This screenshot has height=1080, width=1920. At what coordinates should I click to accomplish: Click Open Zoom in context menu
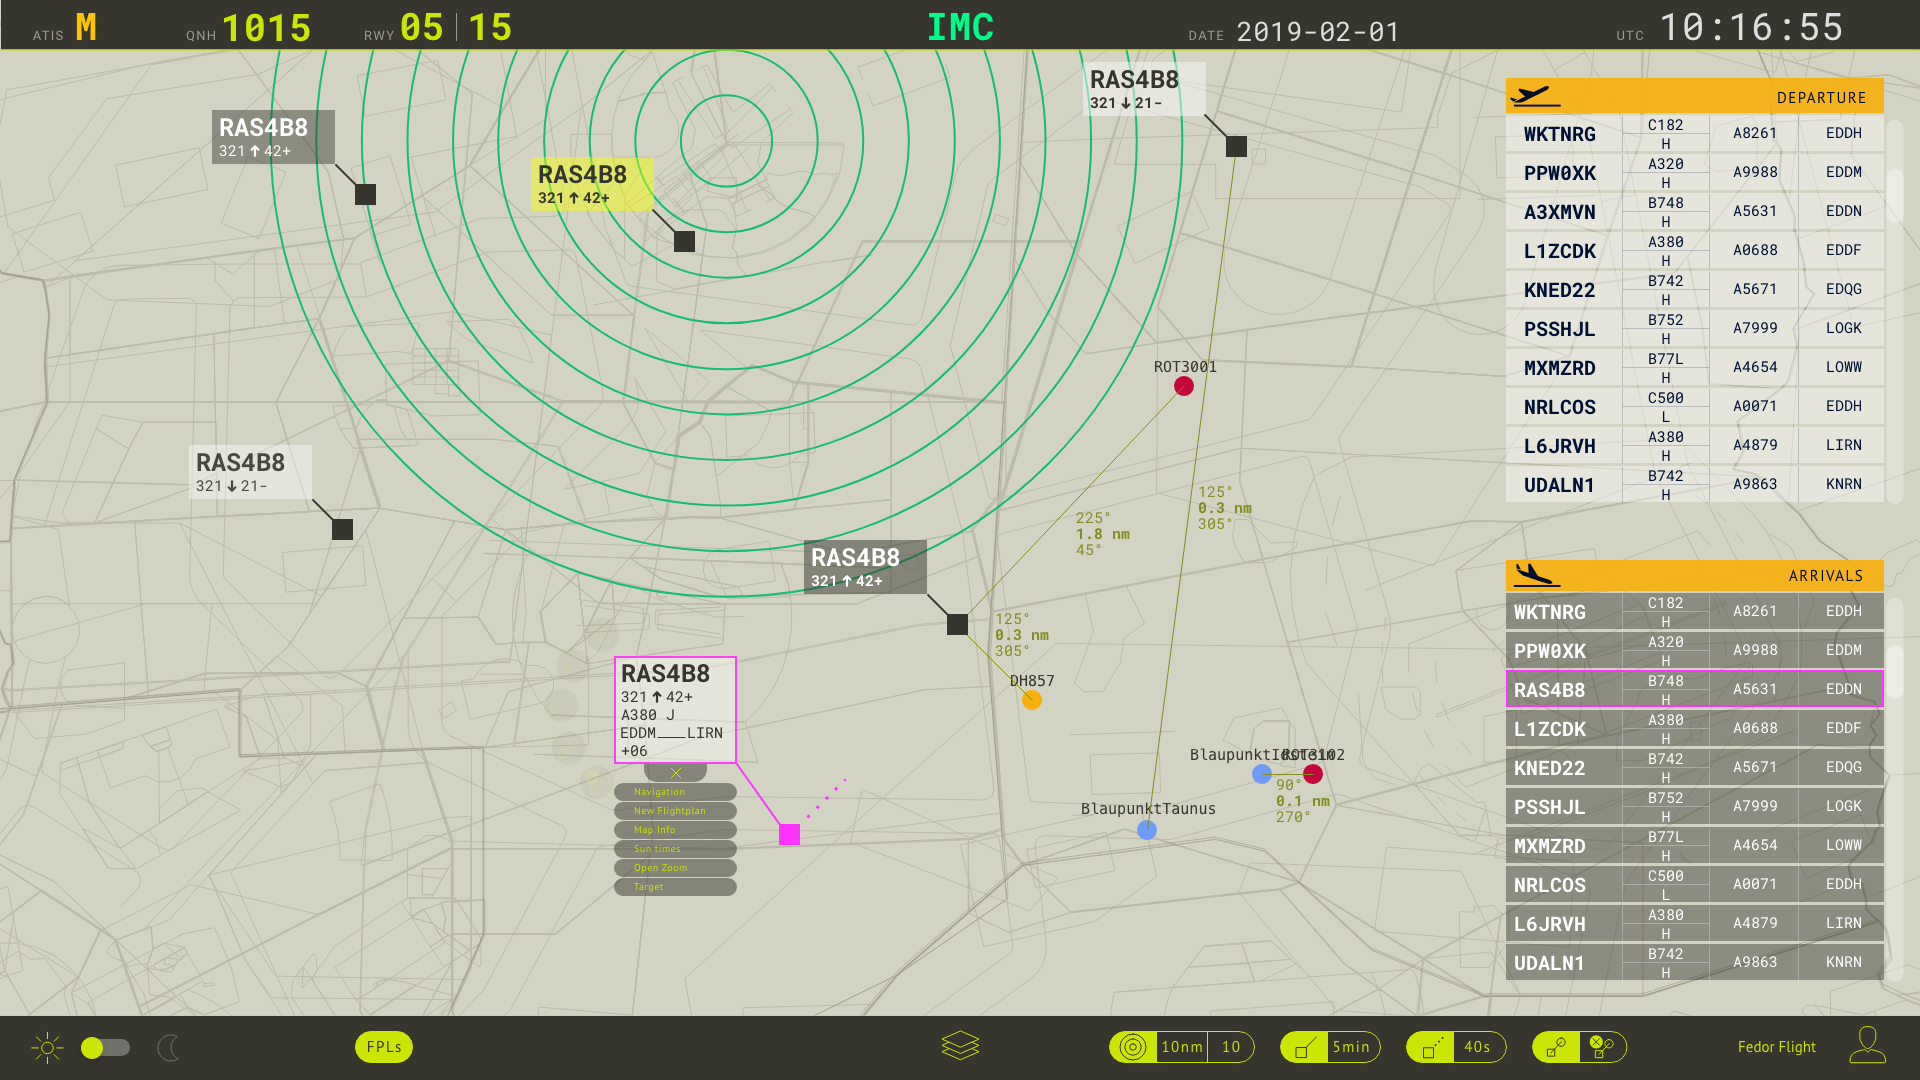click(x=675, y=868)
